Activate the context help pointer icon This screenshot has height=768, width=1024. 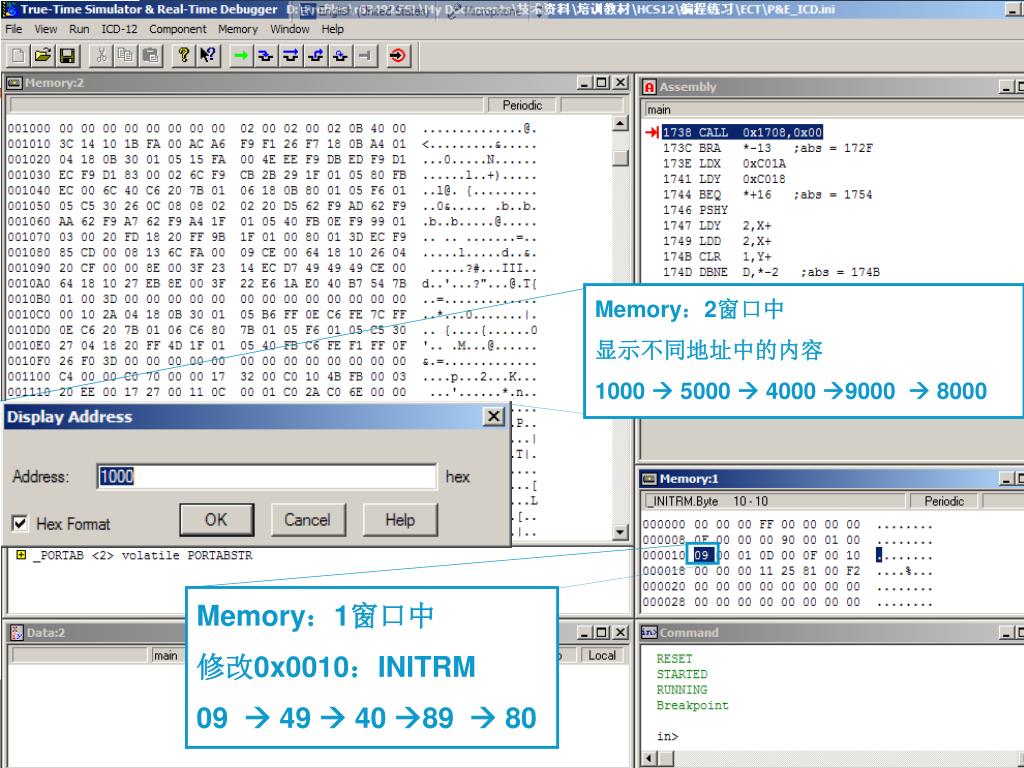point(208,56)
